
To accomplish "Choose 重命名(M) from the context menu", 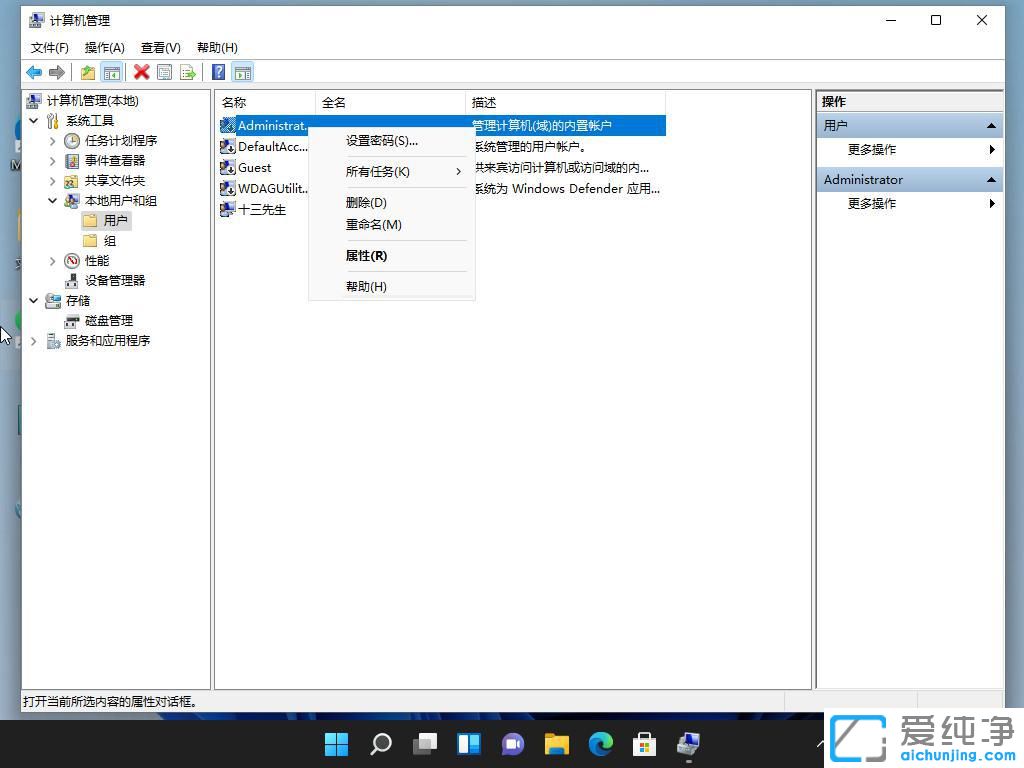I will 374,224.
